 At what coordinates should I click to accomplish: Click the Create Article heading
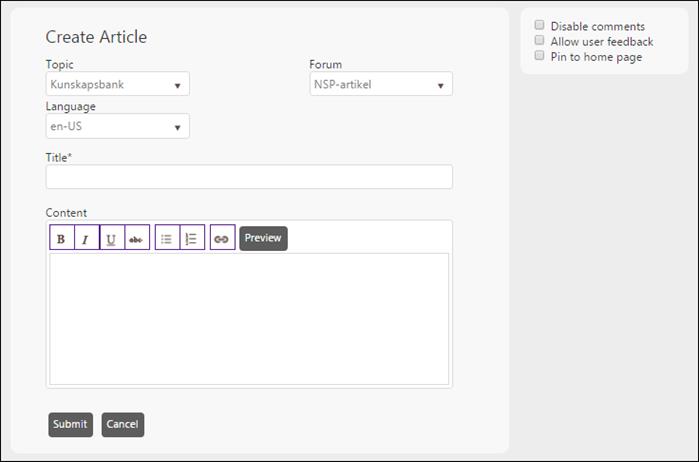[x=96, y=37]
